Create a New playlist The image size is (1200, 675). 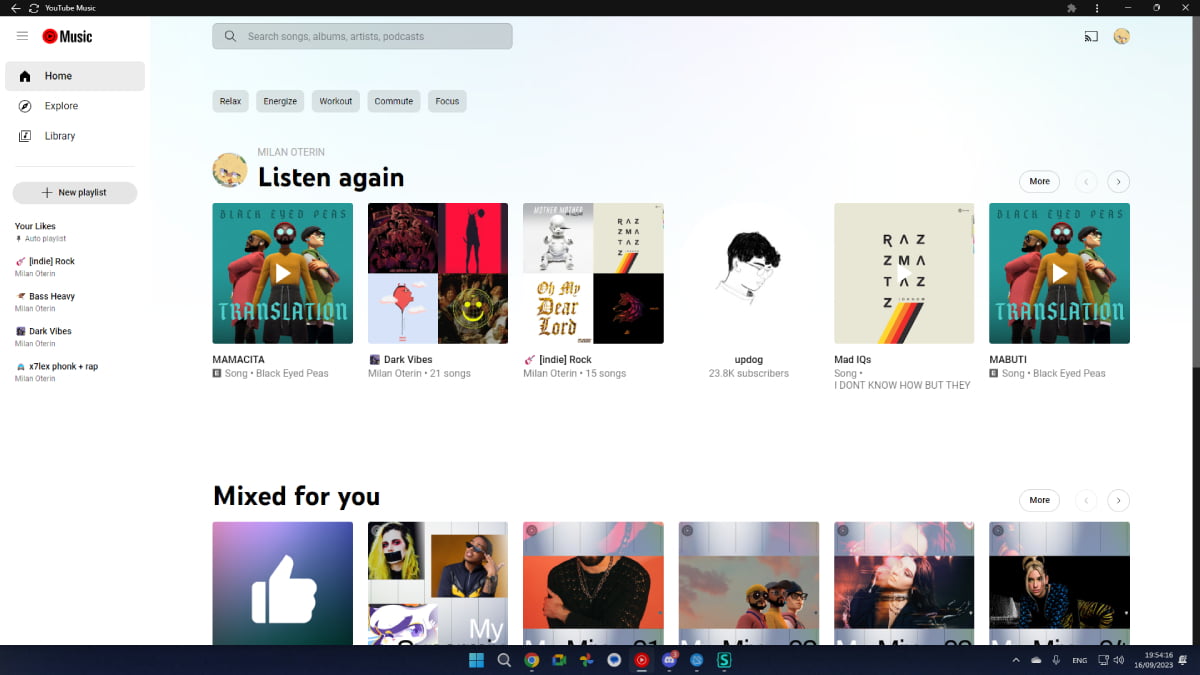coord(75,192)
